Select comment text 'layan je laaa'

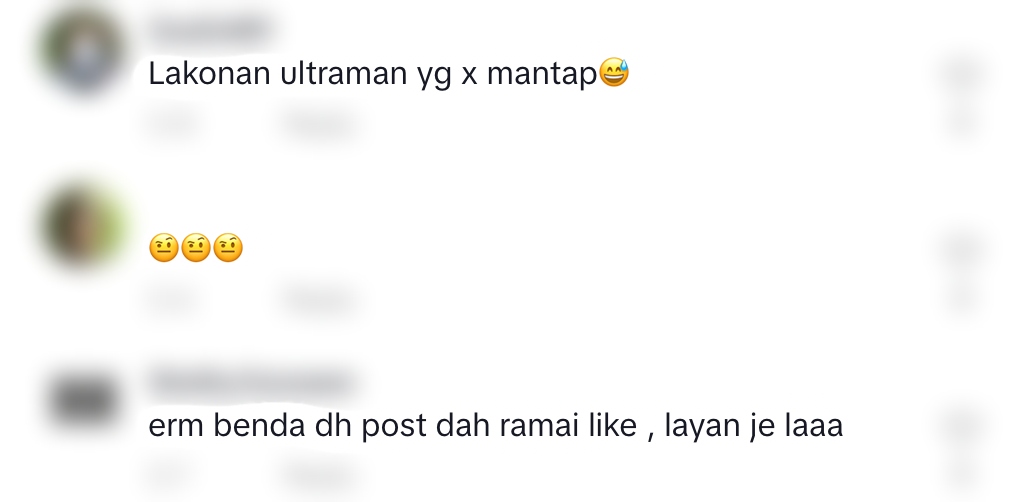[x=754, y=425]
